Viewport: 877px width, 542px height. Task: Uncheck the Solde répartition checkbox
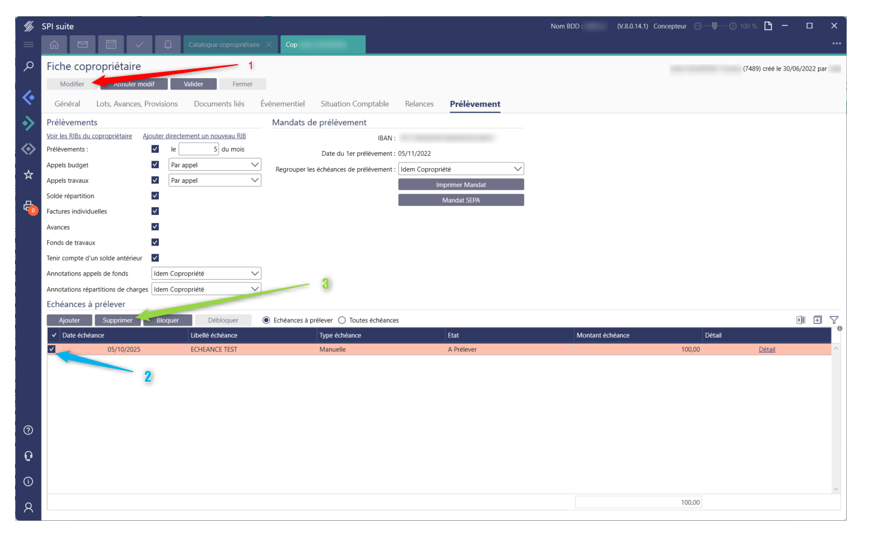(x=155, y=196)
